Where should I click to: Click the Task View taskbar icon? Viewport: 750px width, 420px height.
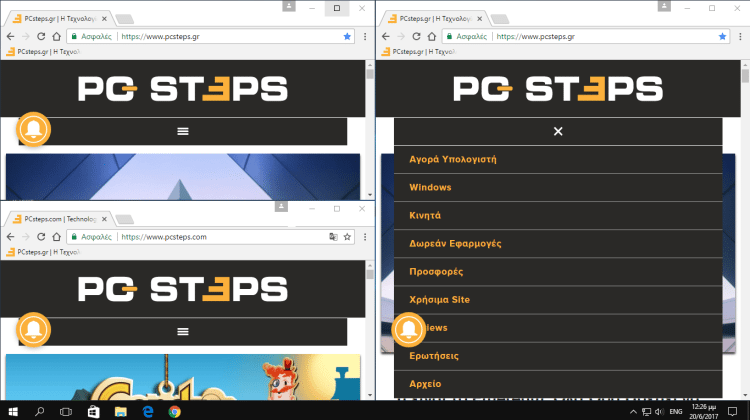pos(66,411)
